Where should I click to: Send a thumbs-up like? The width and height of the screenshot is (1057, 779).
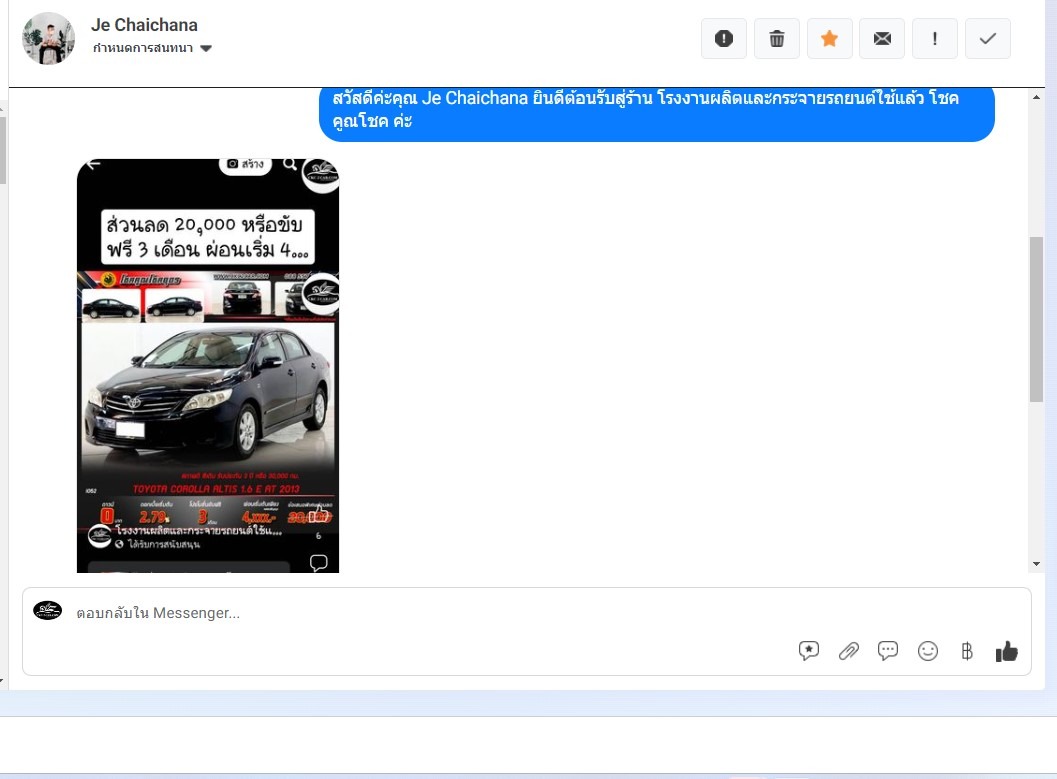pos(1006,651)
